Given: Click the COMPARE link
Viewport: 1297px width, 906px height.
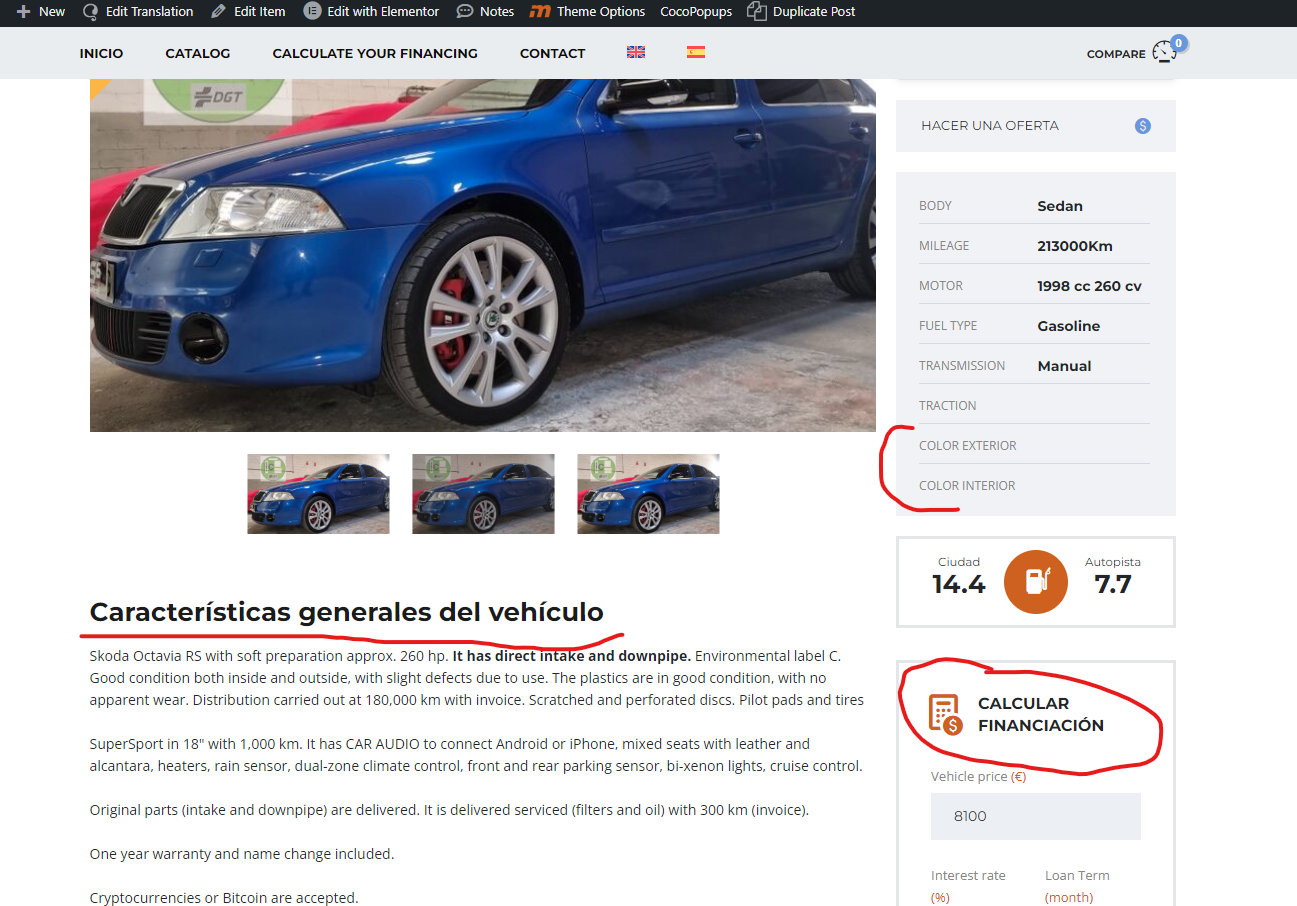Looking at the screenshot, I should (x=1116, y=54).
